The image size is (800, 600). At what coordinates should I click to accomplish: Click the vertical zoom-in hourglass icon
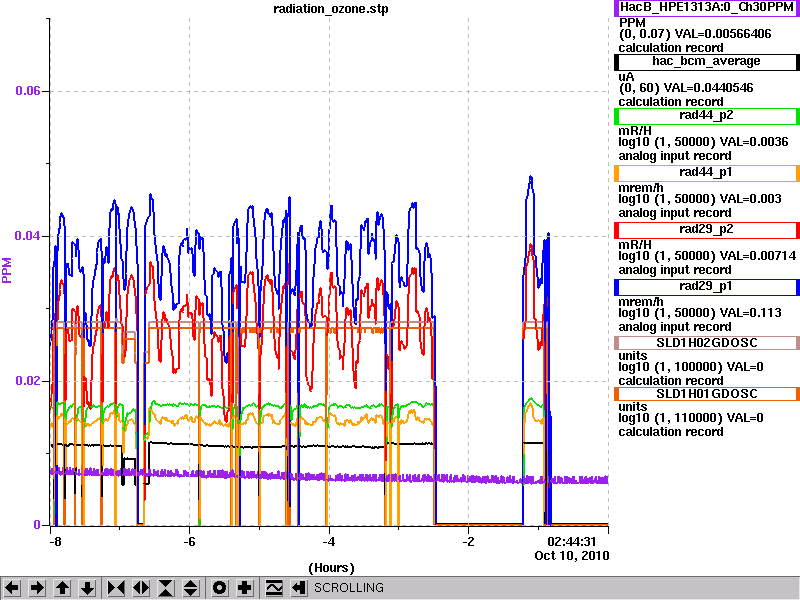pyautogui.click(x=166, y=588)
